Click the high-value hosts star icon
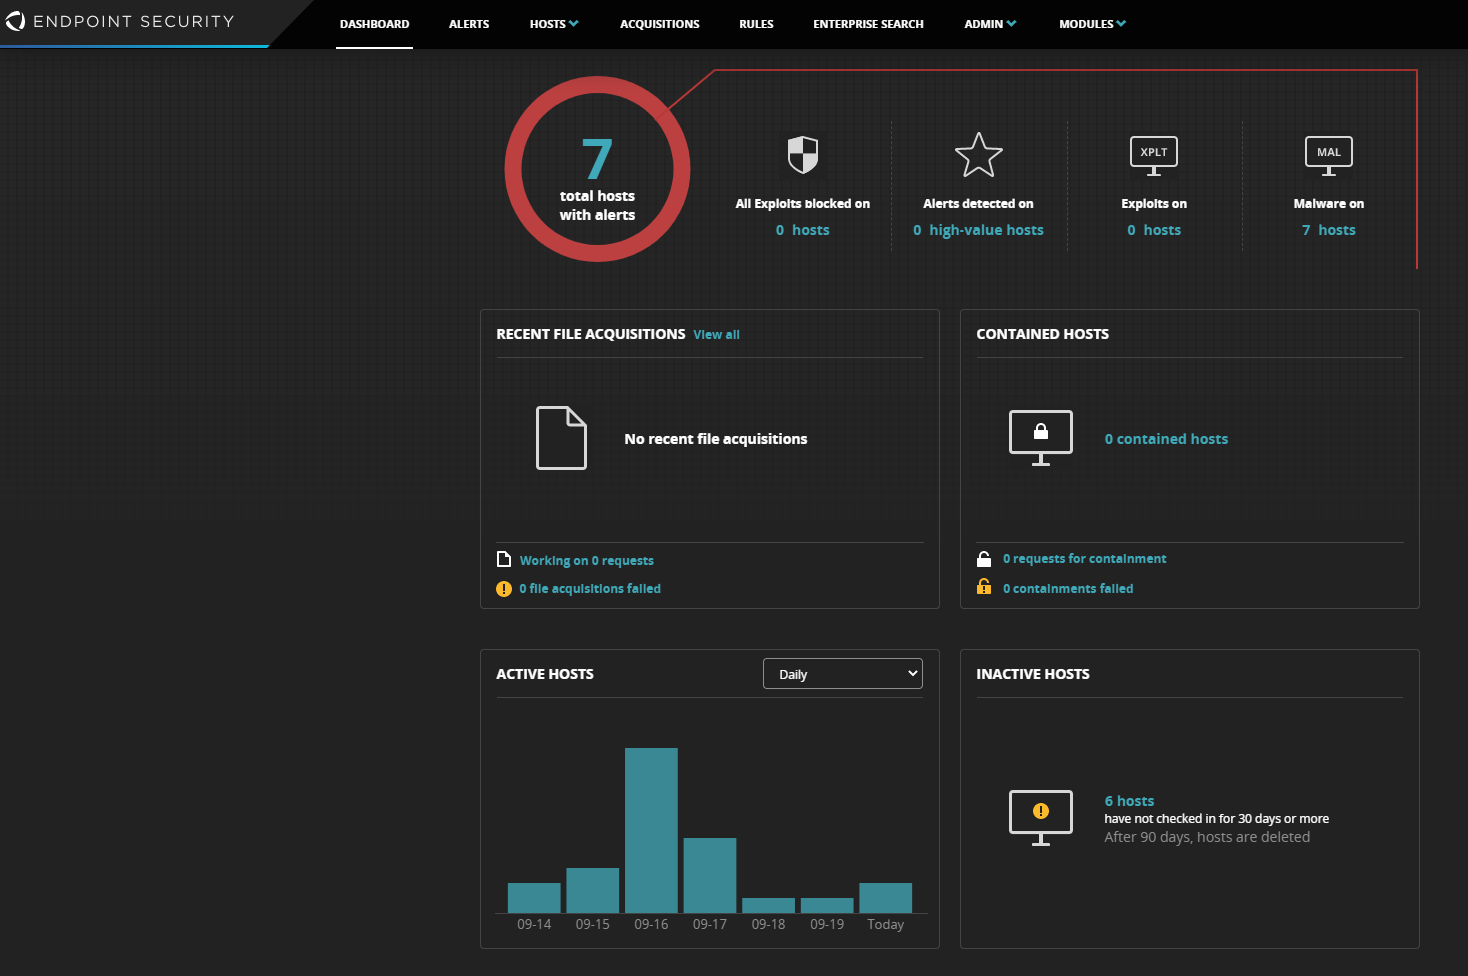Image resolution: width=1468 pixels, height=976 pixels. 978,155
